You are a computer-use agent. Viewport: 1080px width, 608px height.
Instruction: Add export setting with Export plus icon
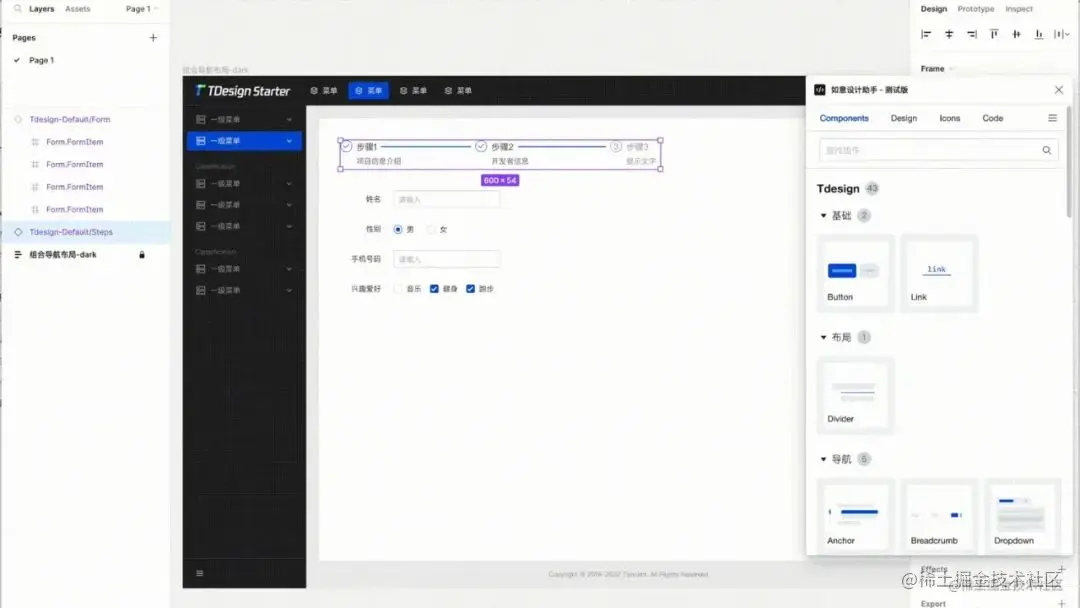pos(1061,603)
